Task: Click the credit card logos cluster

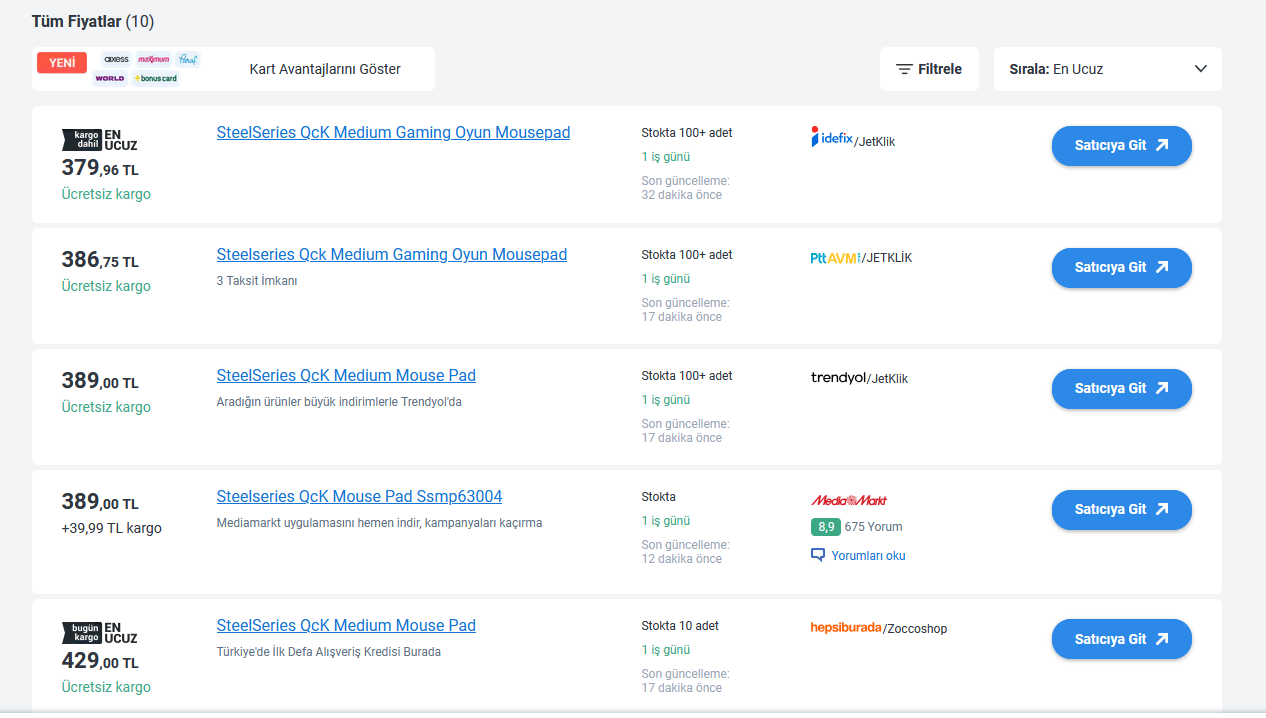Action: (x=146, y=69)
